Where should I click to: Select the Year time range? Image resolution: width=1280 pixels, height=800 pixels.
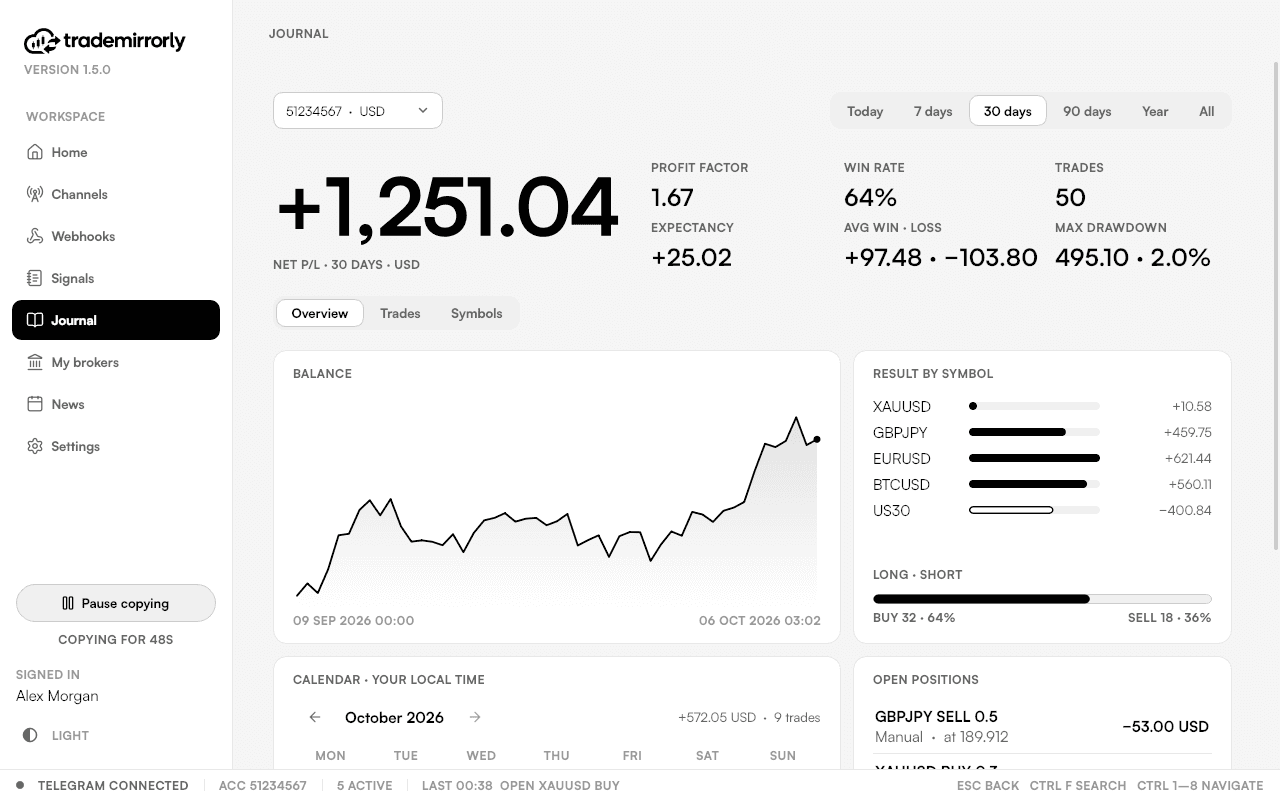[1155, 111]
